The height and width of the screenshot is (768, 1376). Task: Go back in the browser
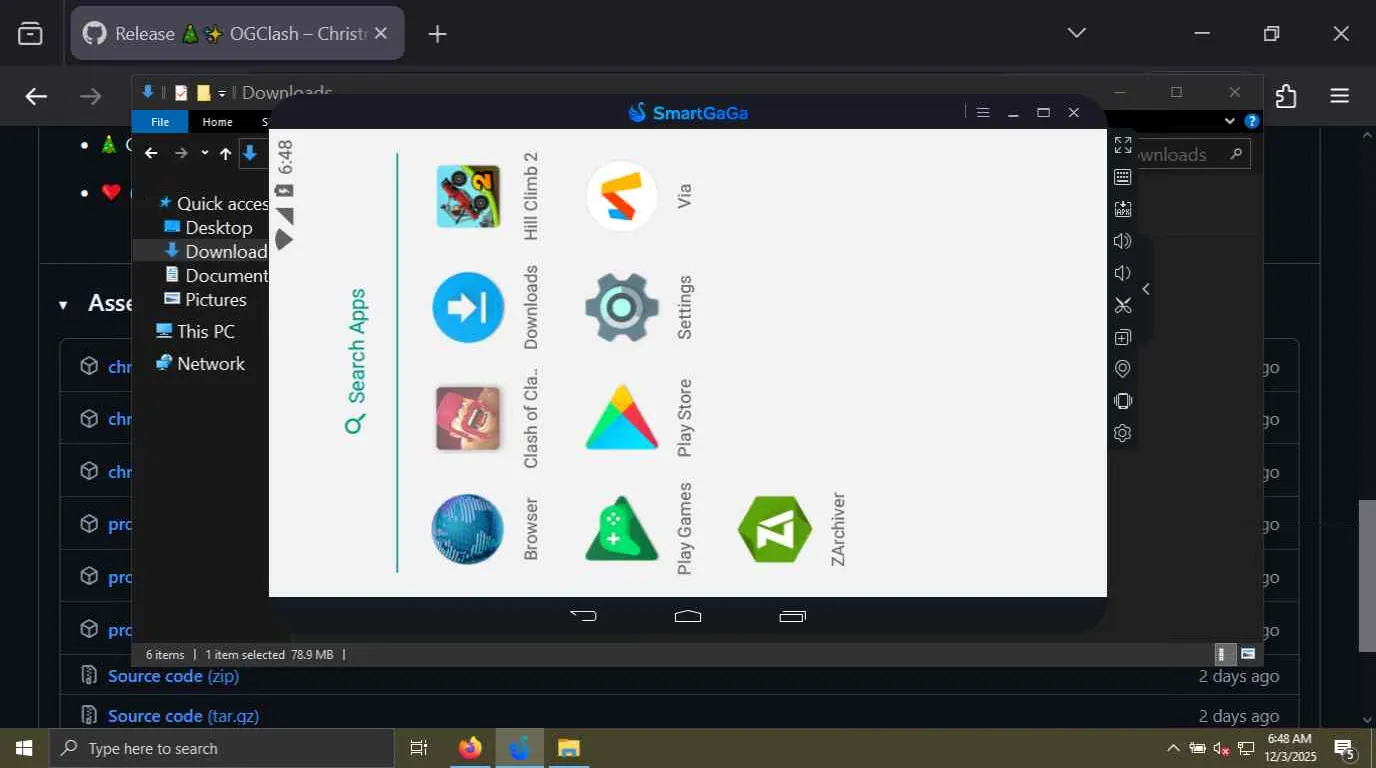[x=36, y=96]
